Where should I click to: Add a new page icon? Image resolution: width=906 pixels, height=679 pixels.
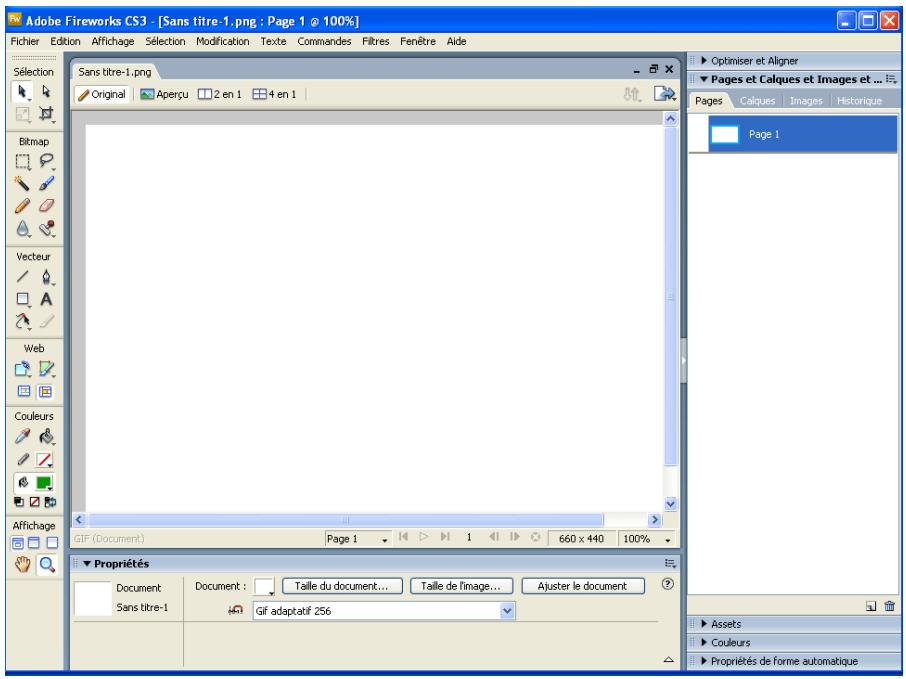[x=871, y=606]
